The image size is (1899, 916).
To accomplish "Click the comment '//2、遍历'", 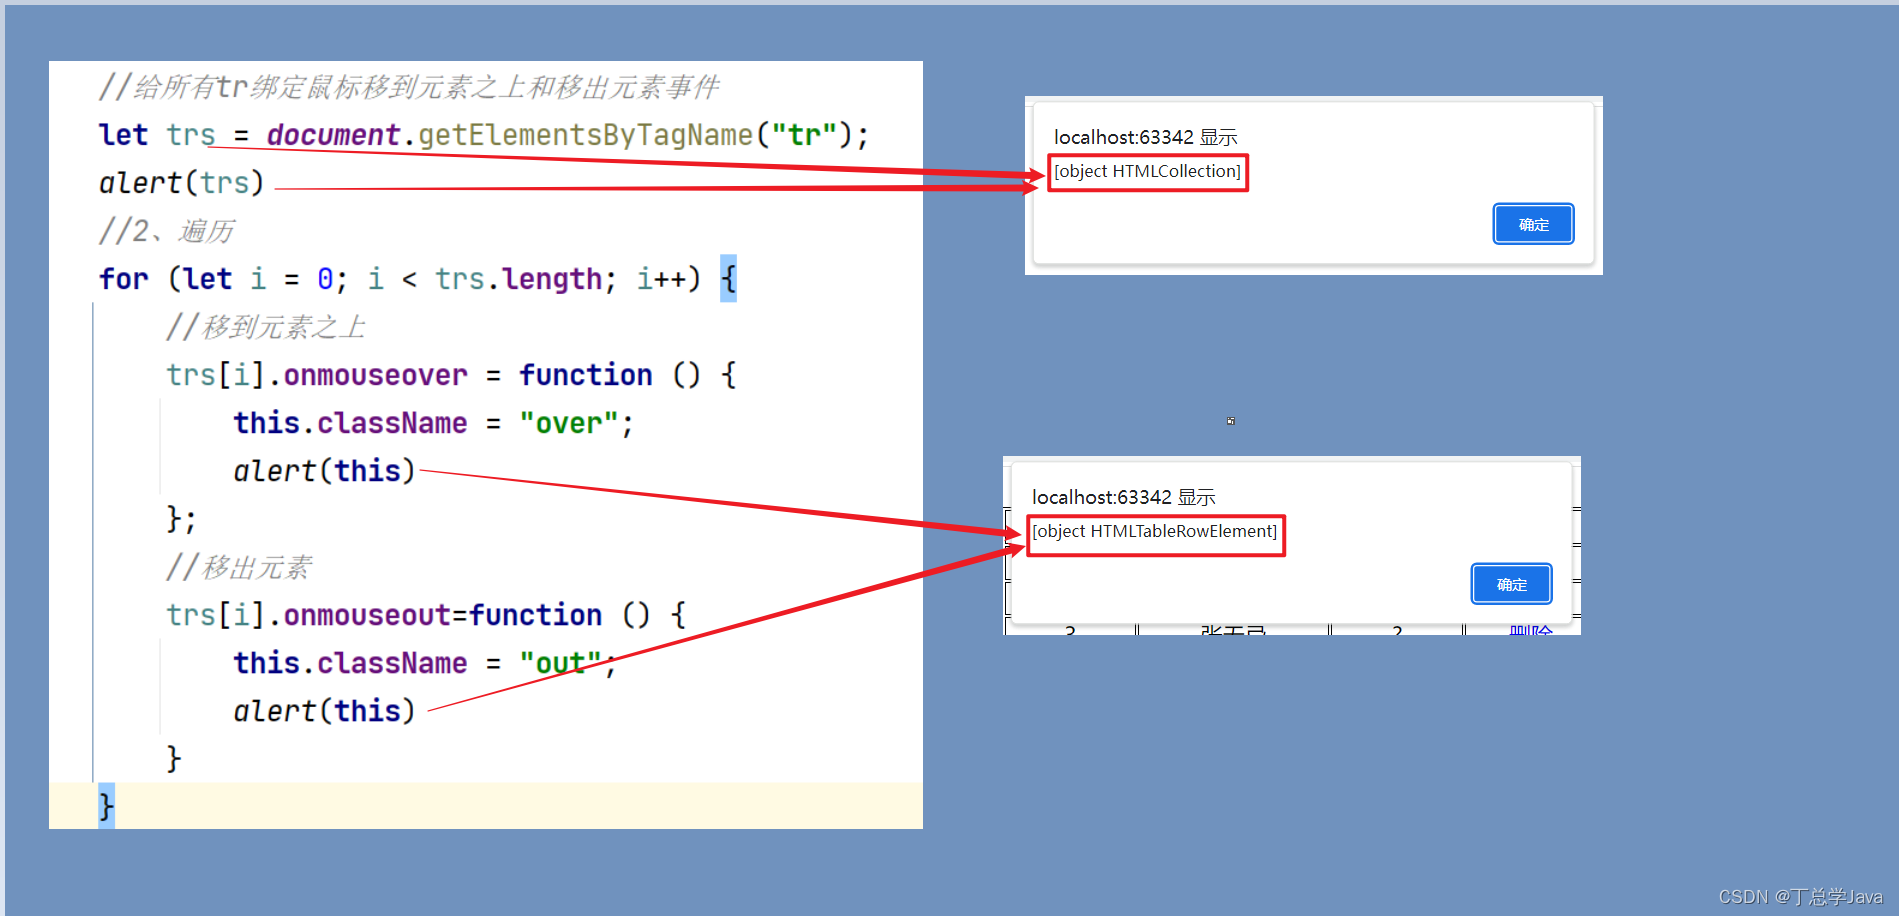I will (x=166, y=231).
